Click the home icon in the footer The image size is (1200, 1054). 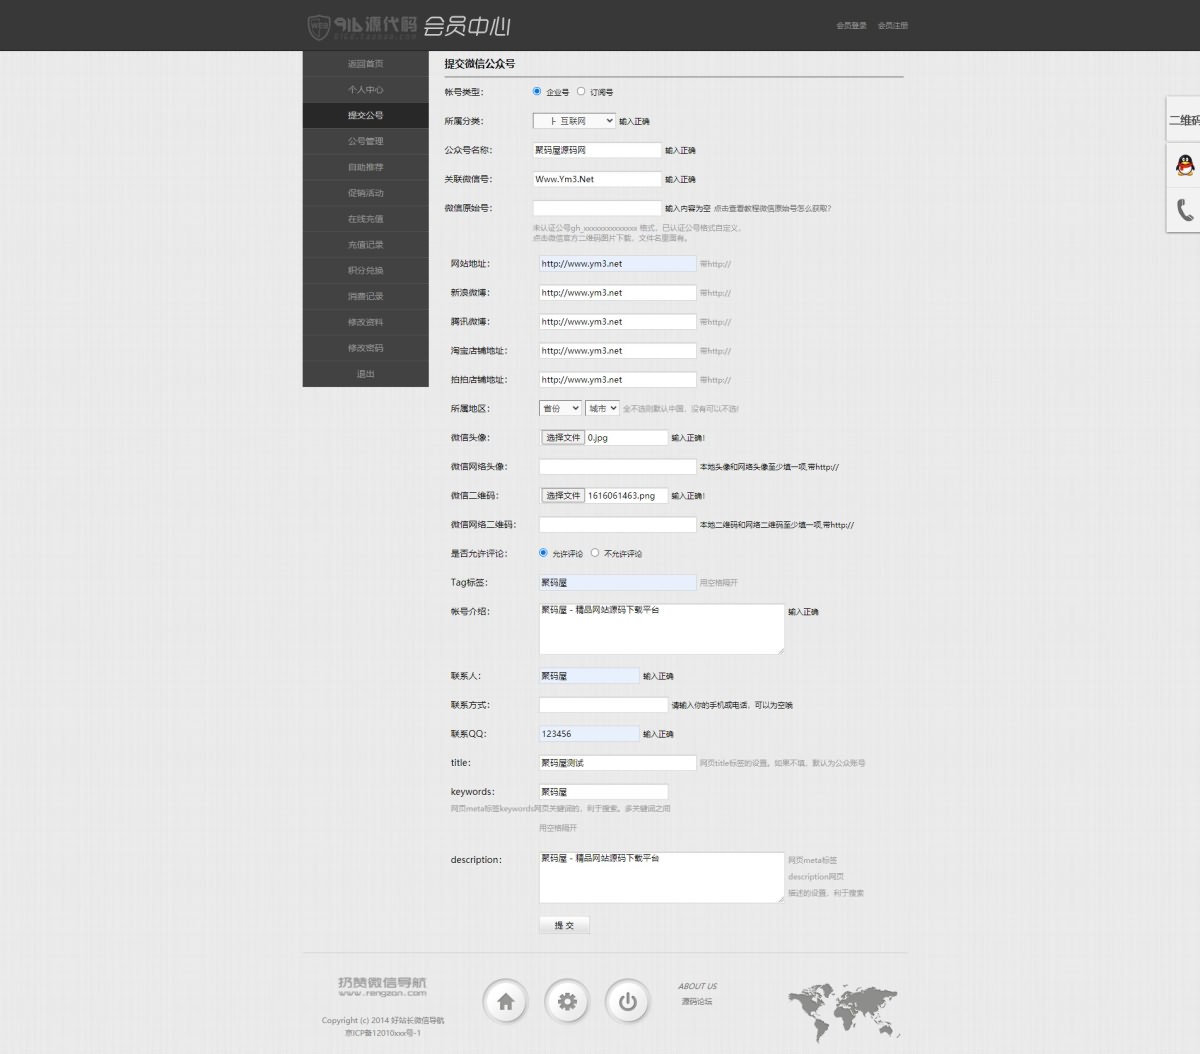point(505,1001)
